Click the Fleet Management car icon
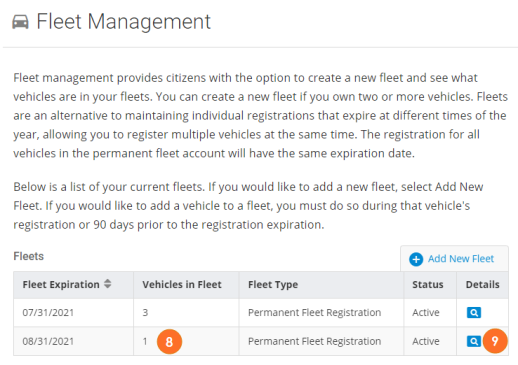518x365 pixels. point(20,22)
